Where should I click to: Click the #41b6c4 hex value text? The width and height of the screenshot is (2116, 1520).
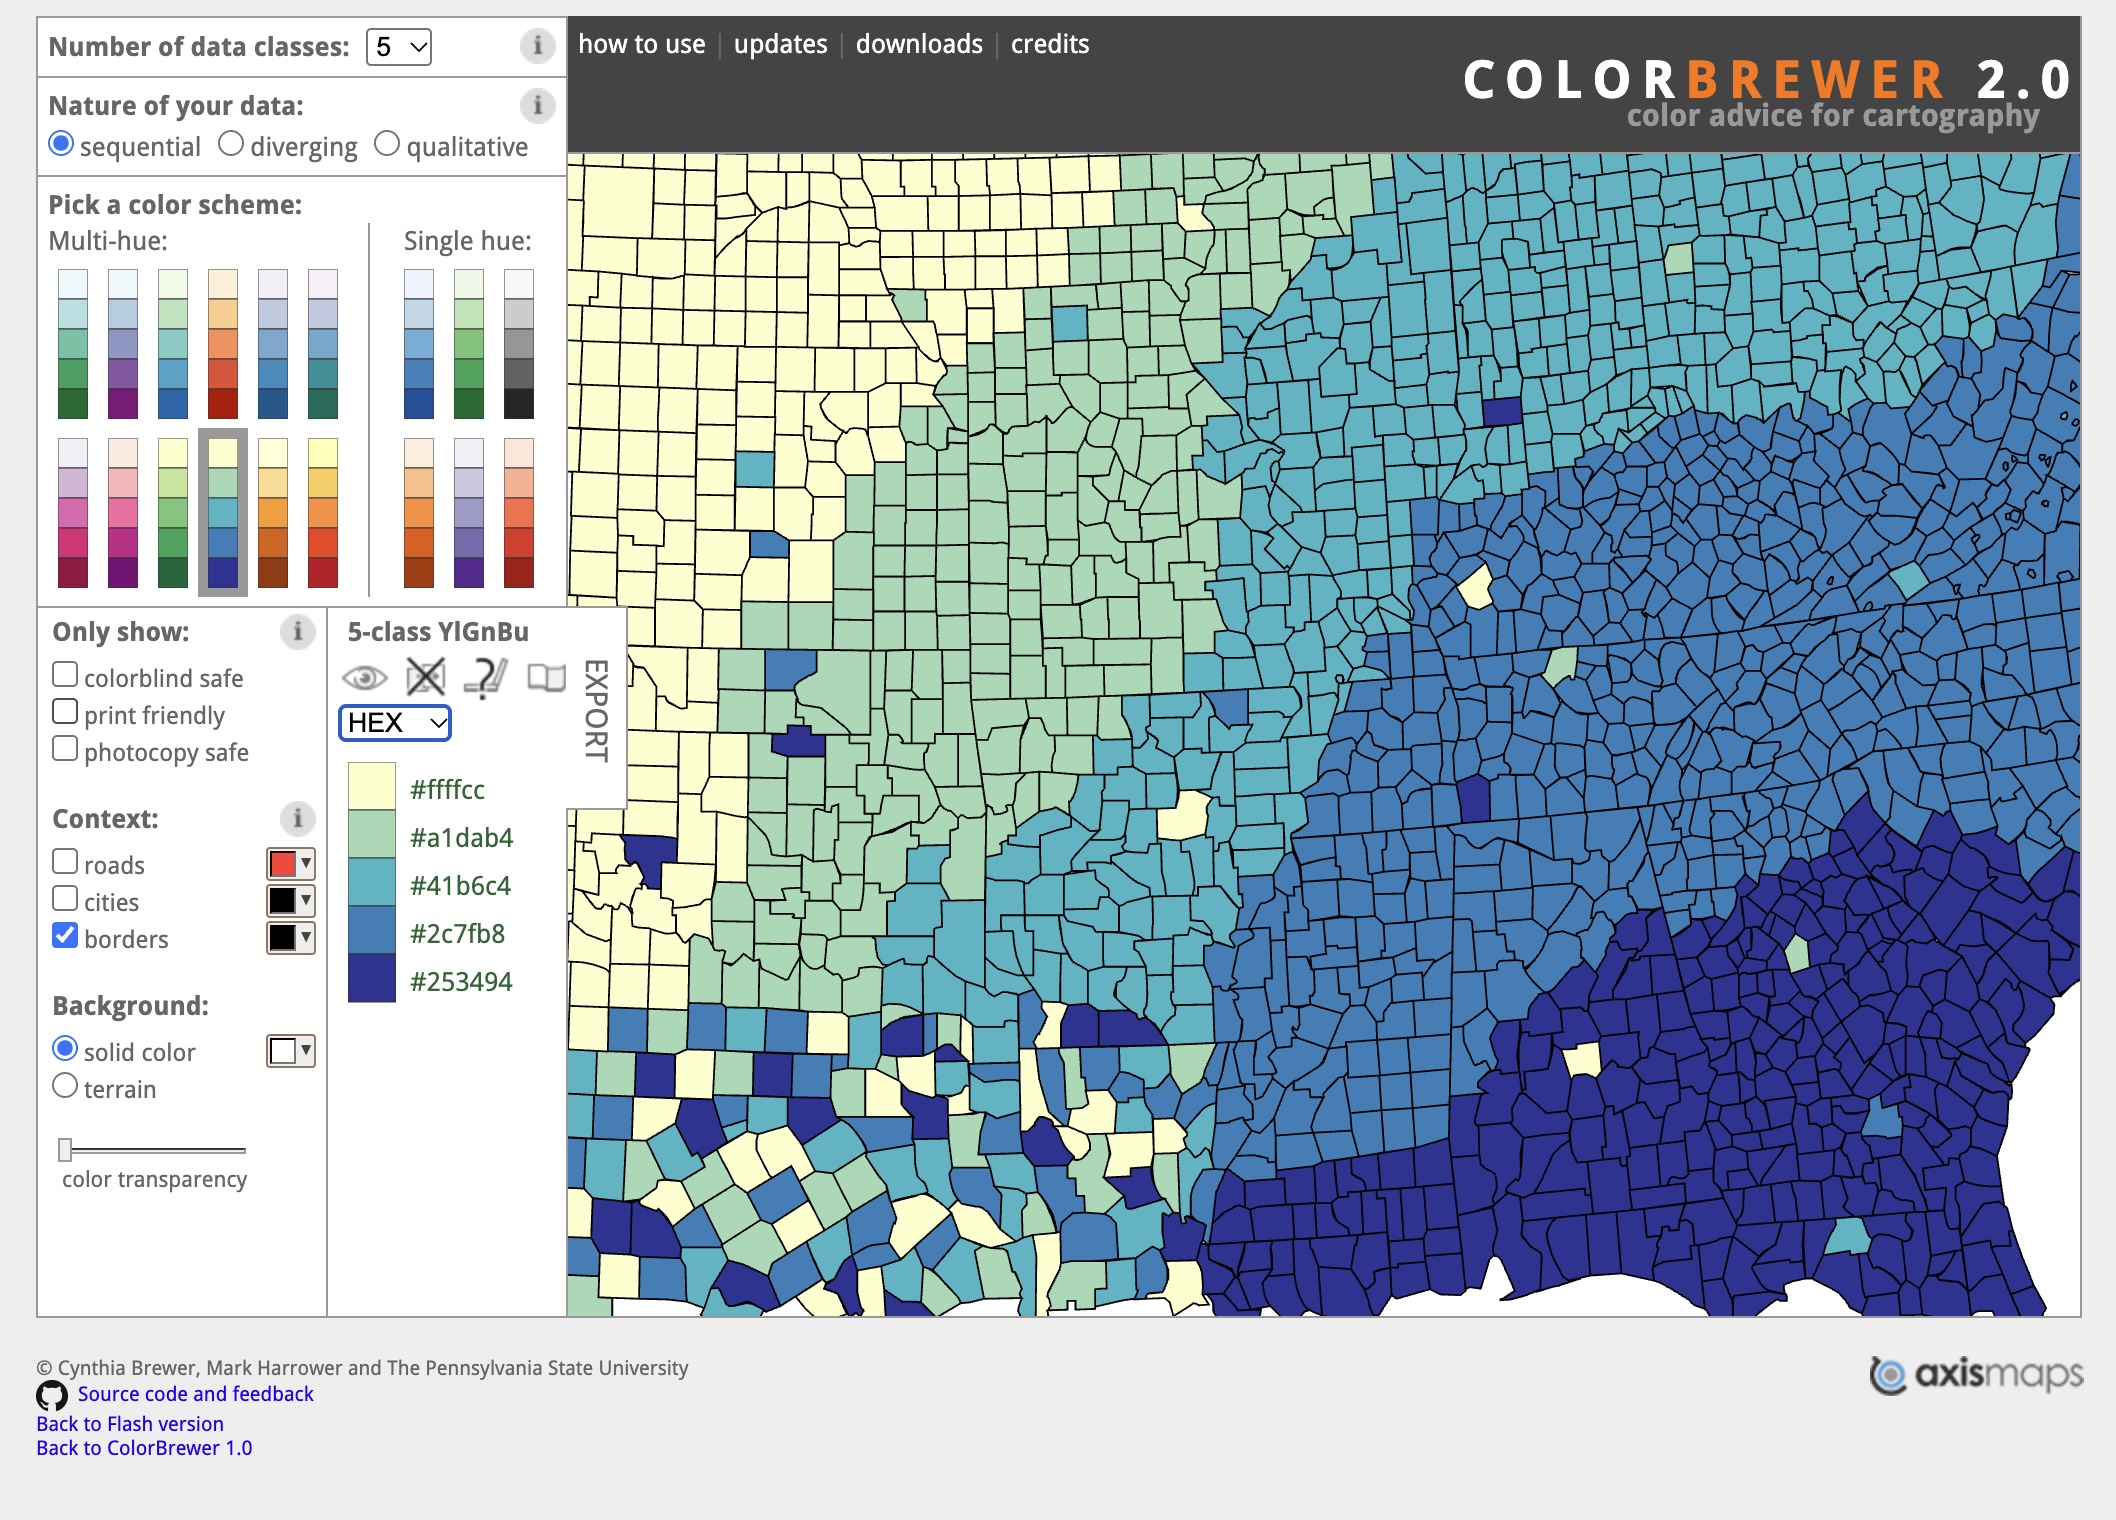point(461,886)
